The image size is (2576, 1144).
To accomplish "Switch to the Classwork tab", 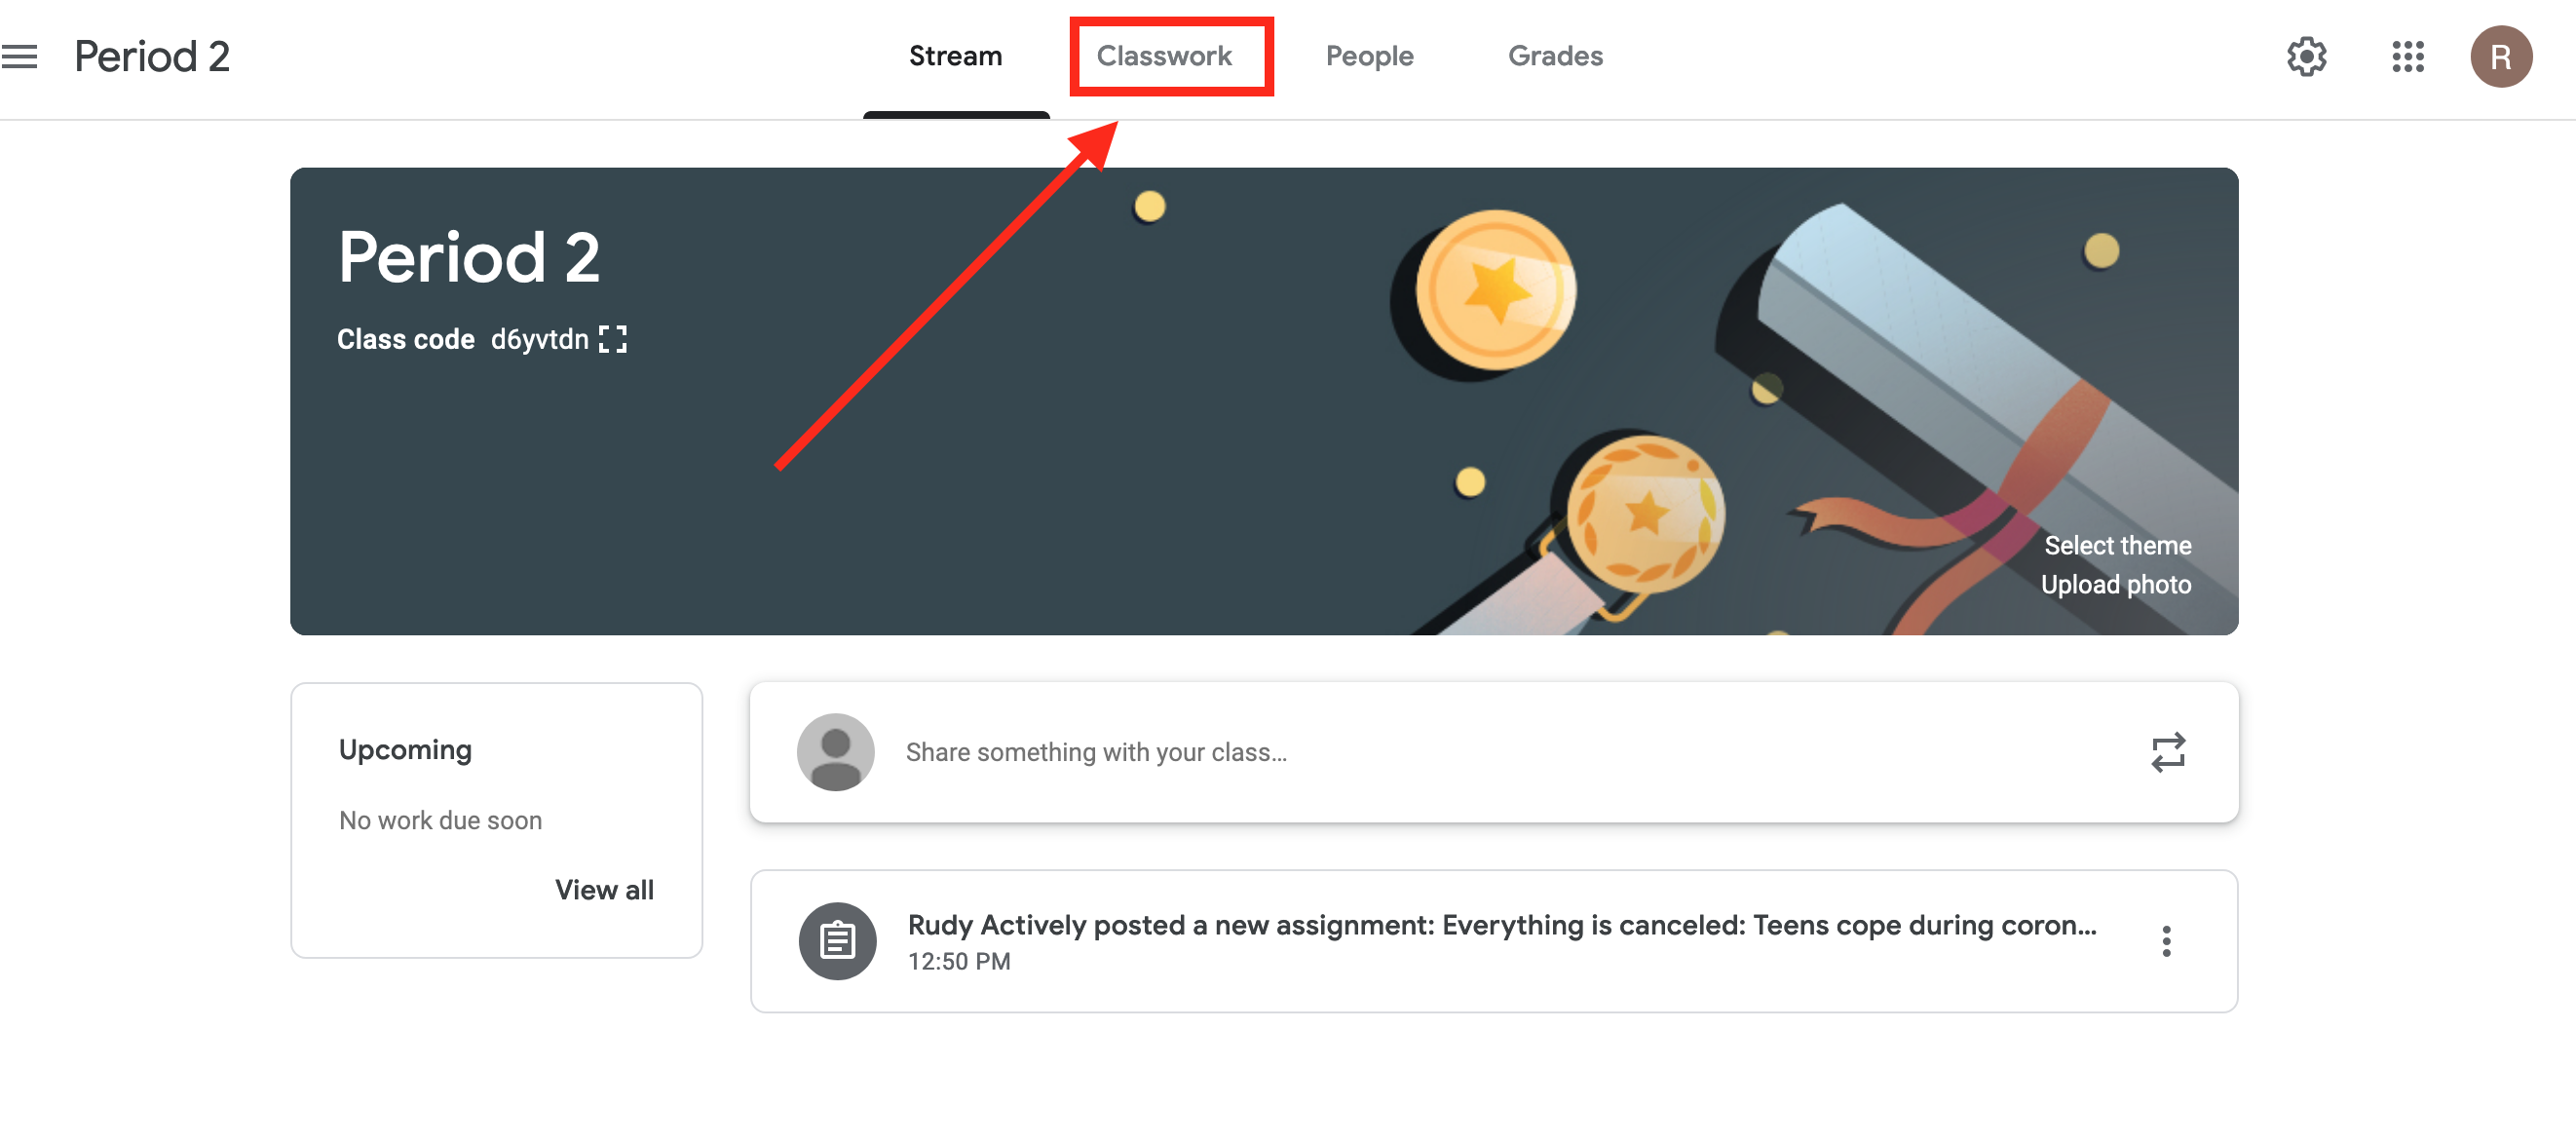I will tap(1164, 56).
